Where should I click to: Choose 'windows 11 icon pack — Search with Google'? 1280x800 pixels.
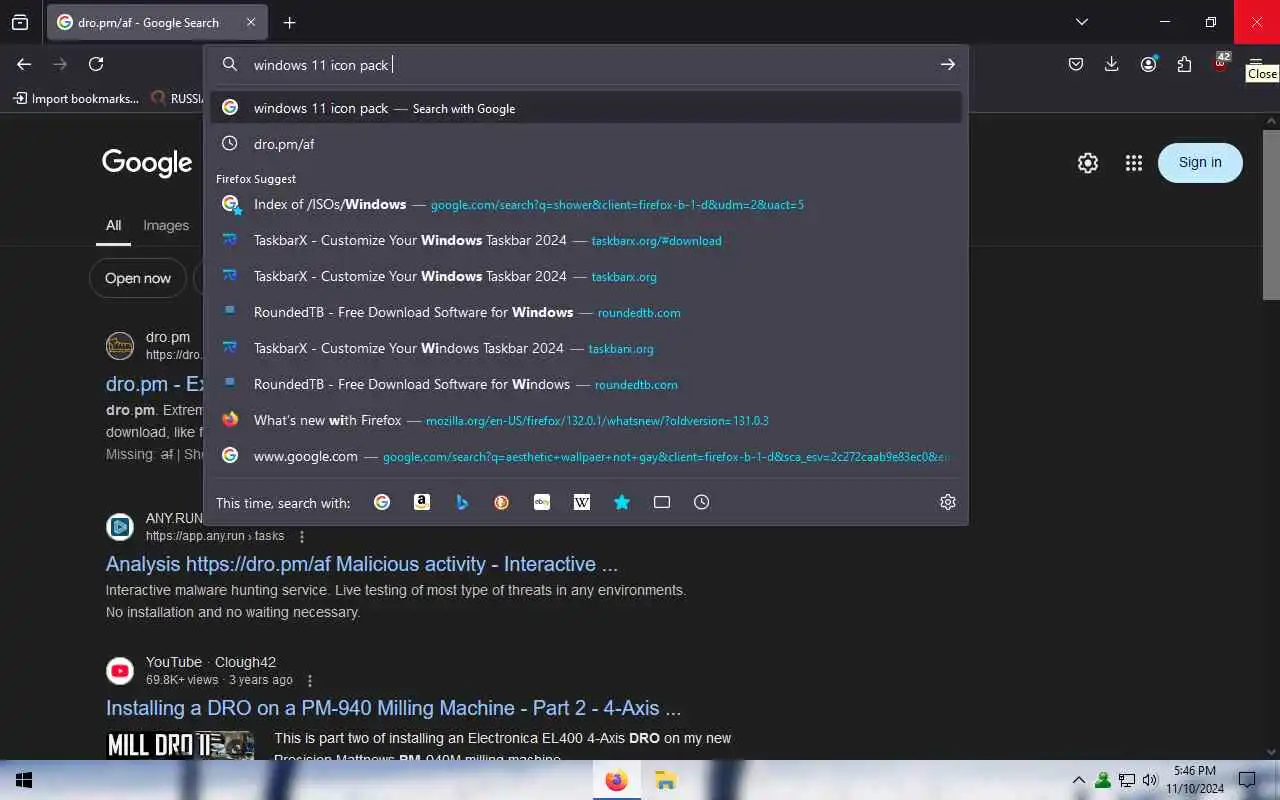point(586,108)
